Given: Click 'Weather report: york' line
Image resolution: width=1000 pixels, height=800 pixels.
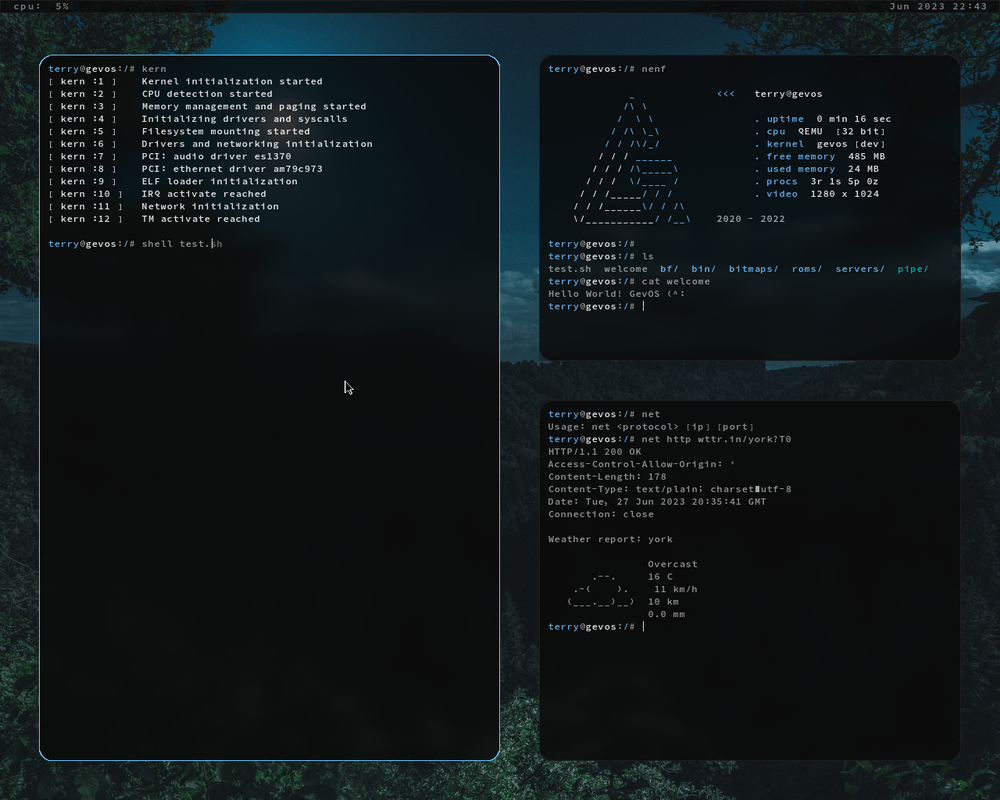Looking at the screenshot, I should coord(610,539).
